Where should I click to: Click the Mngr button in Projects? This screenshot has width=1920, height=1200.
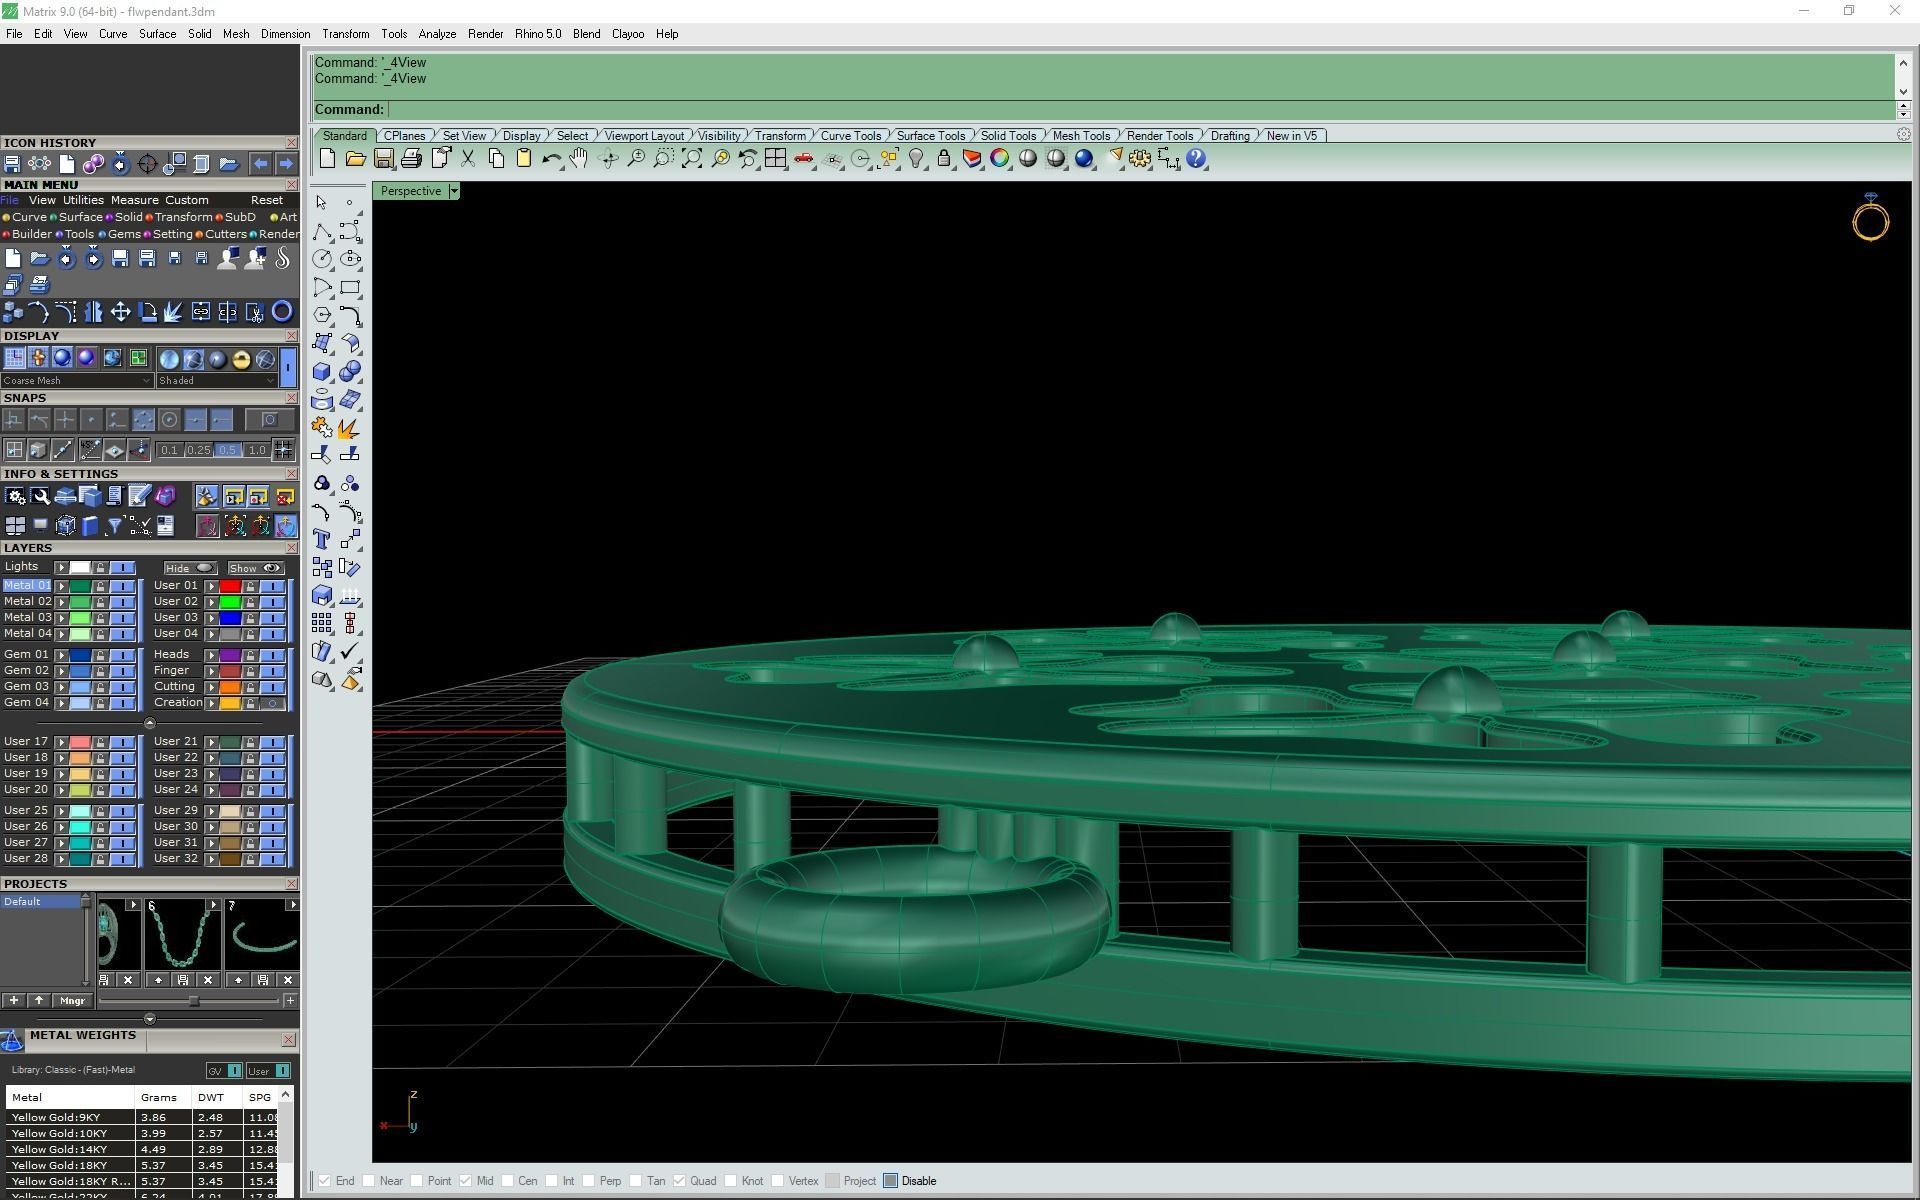[72, 1001]
